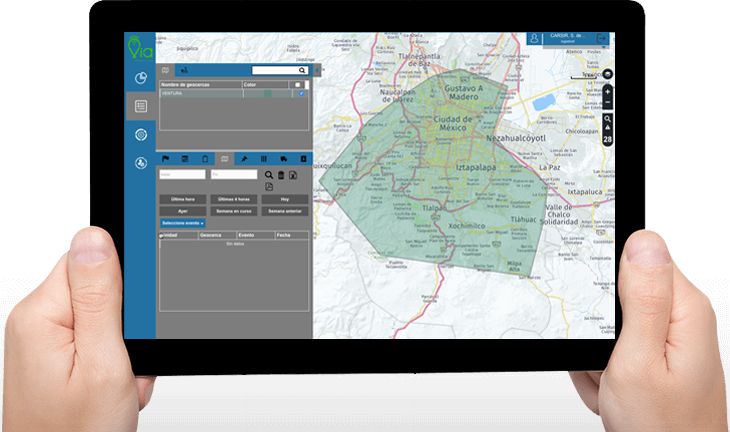Click the 'Última hora' button
This screenshot has width=730, height=432.
click(x=182, y=199)
